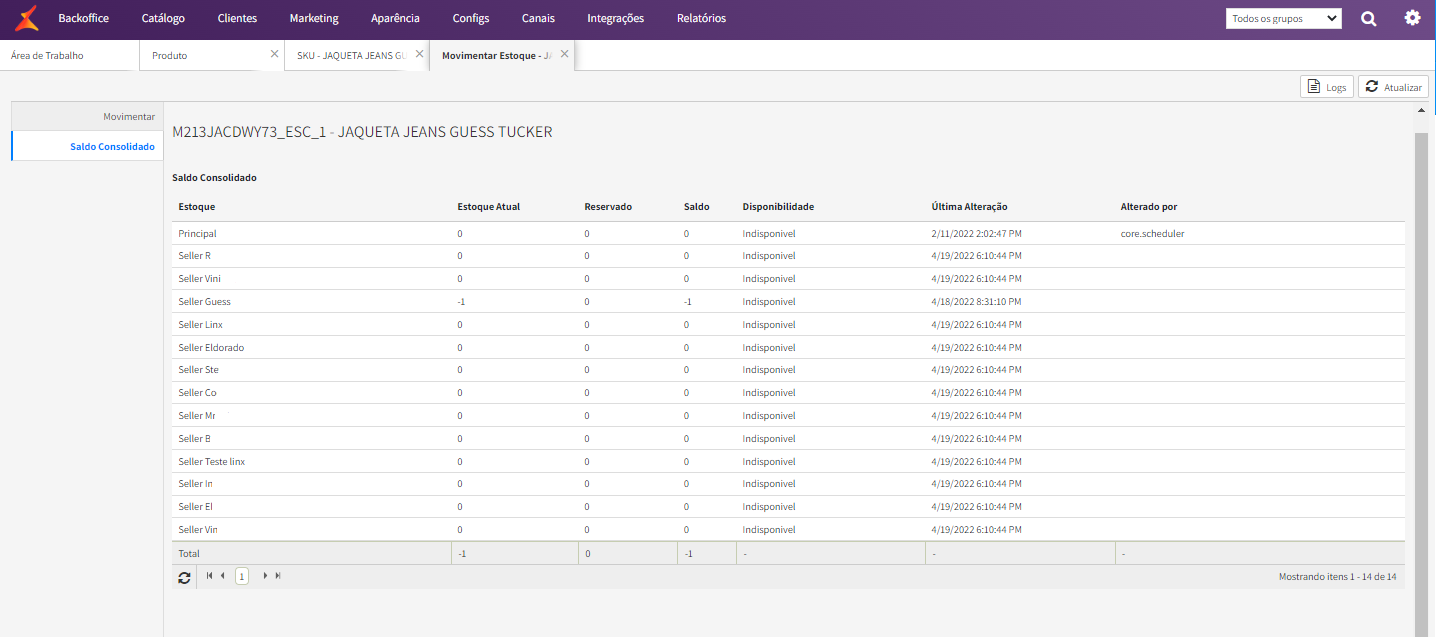Click the Atualizar button
Screen dimensions: 1436x637
coord(1393,87)
